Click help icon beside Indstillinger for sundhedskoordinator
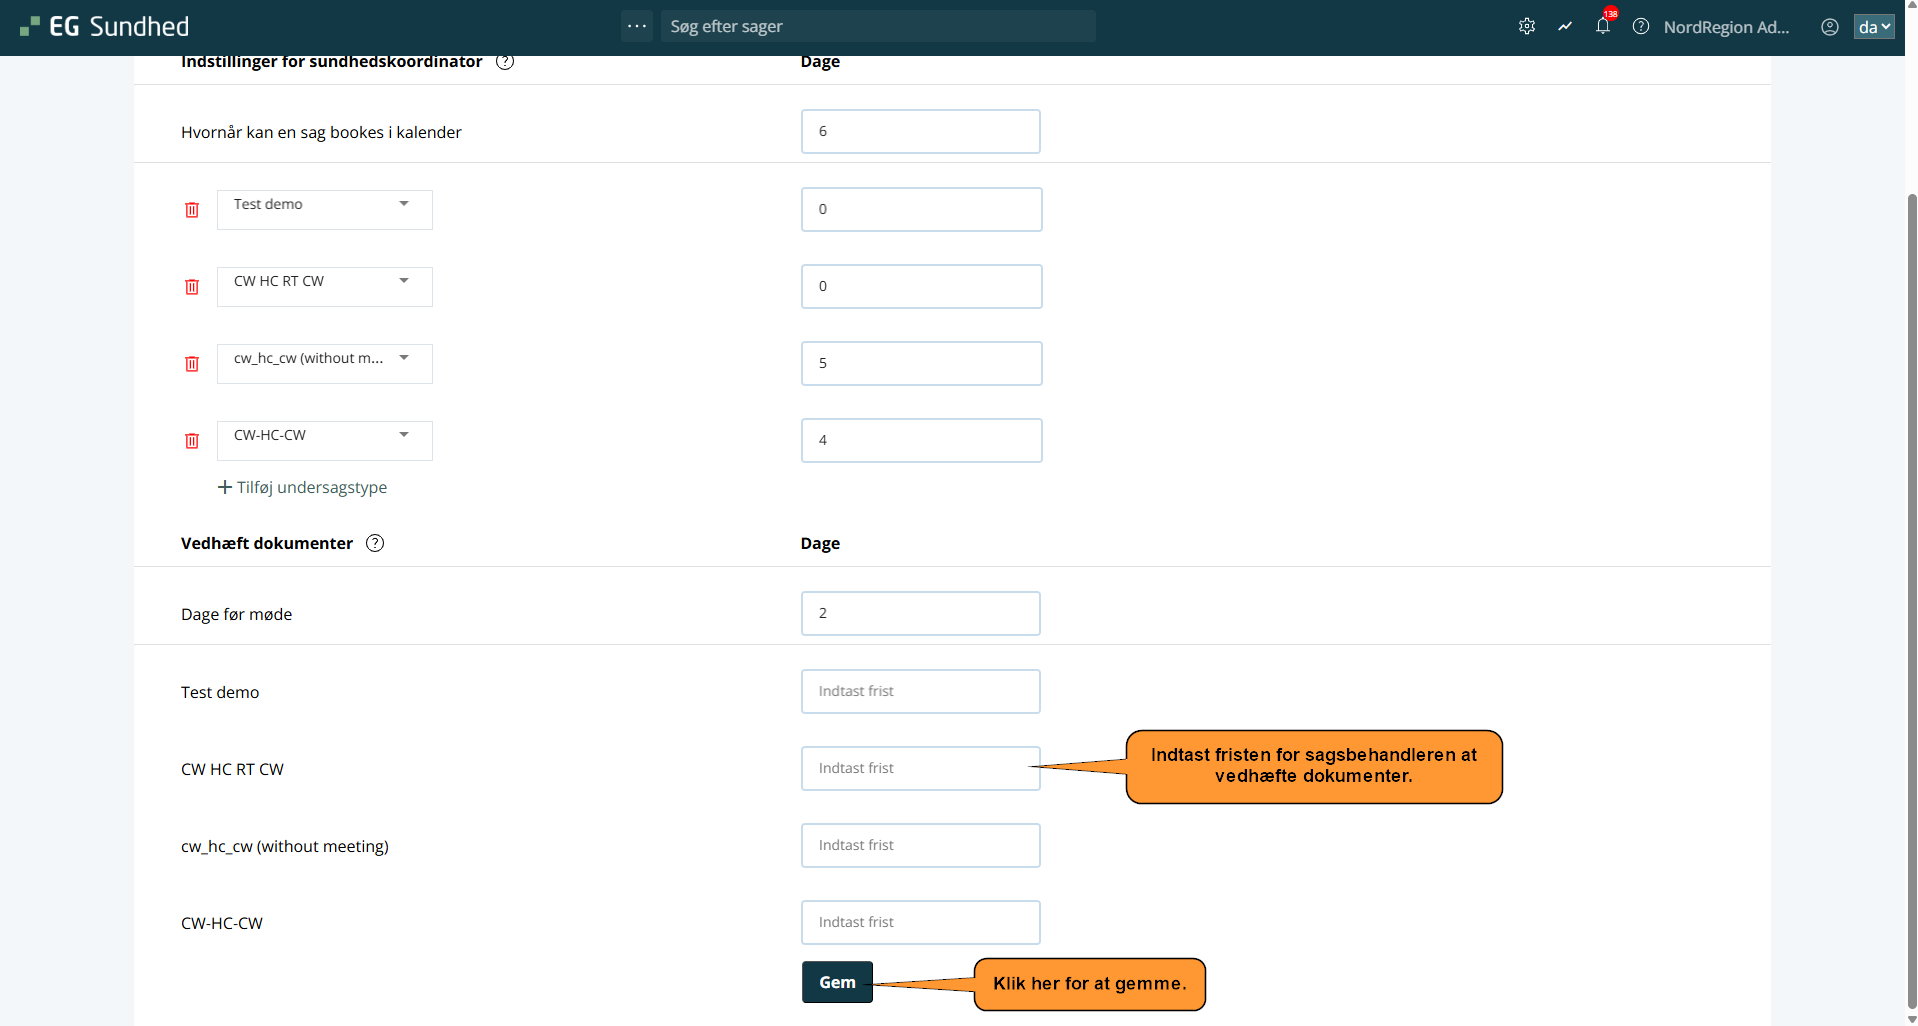The image size is (1918, 1026). [x=505, y=62]
